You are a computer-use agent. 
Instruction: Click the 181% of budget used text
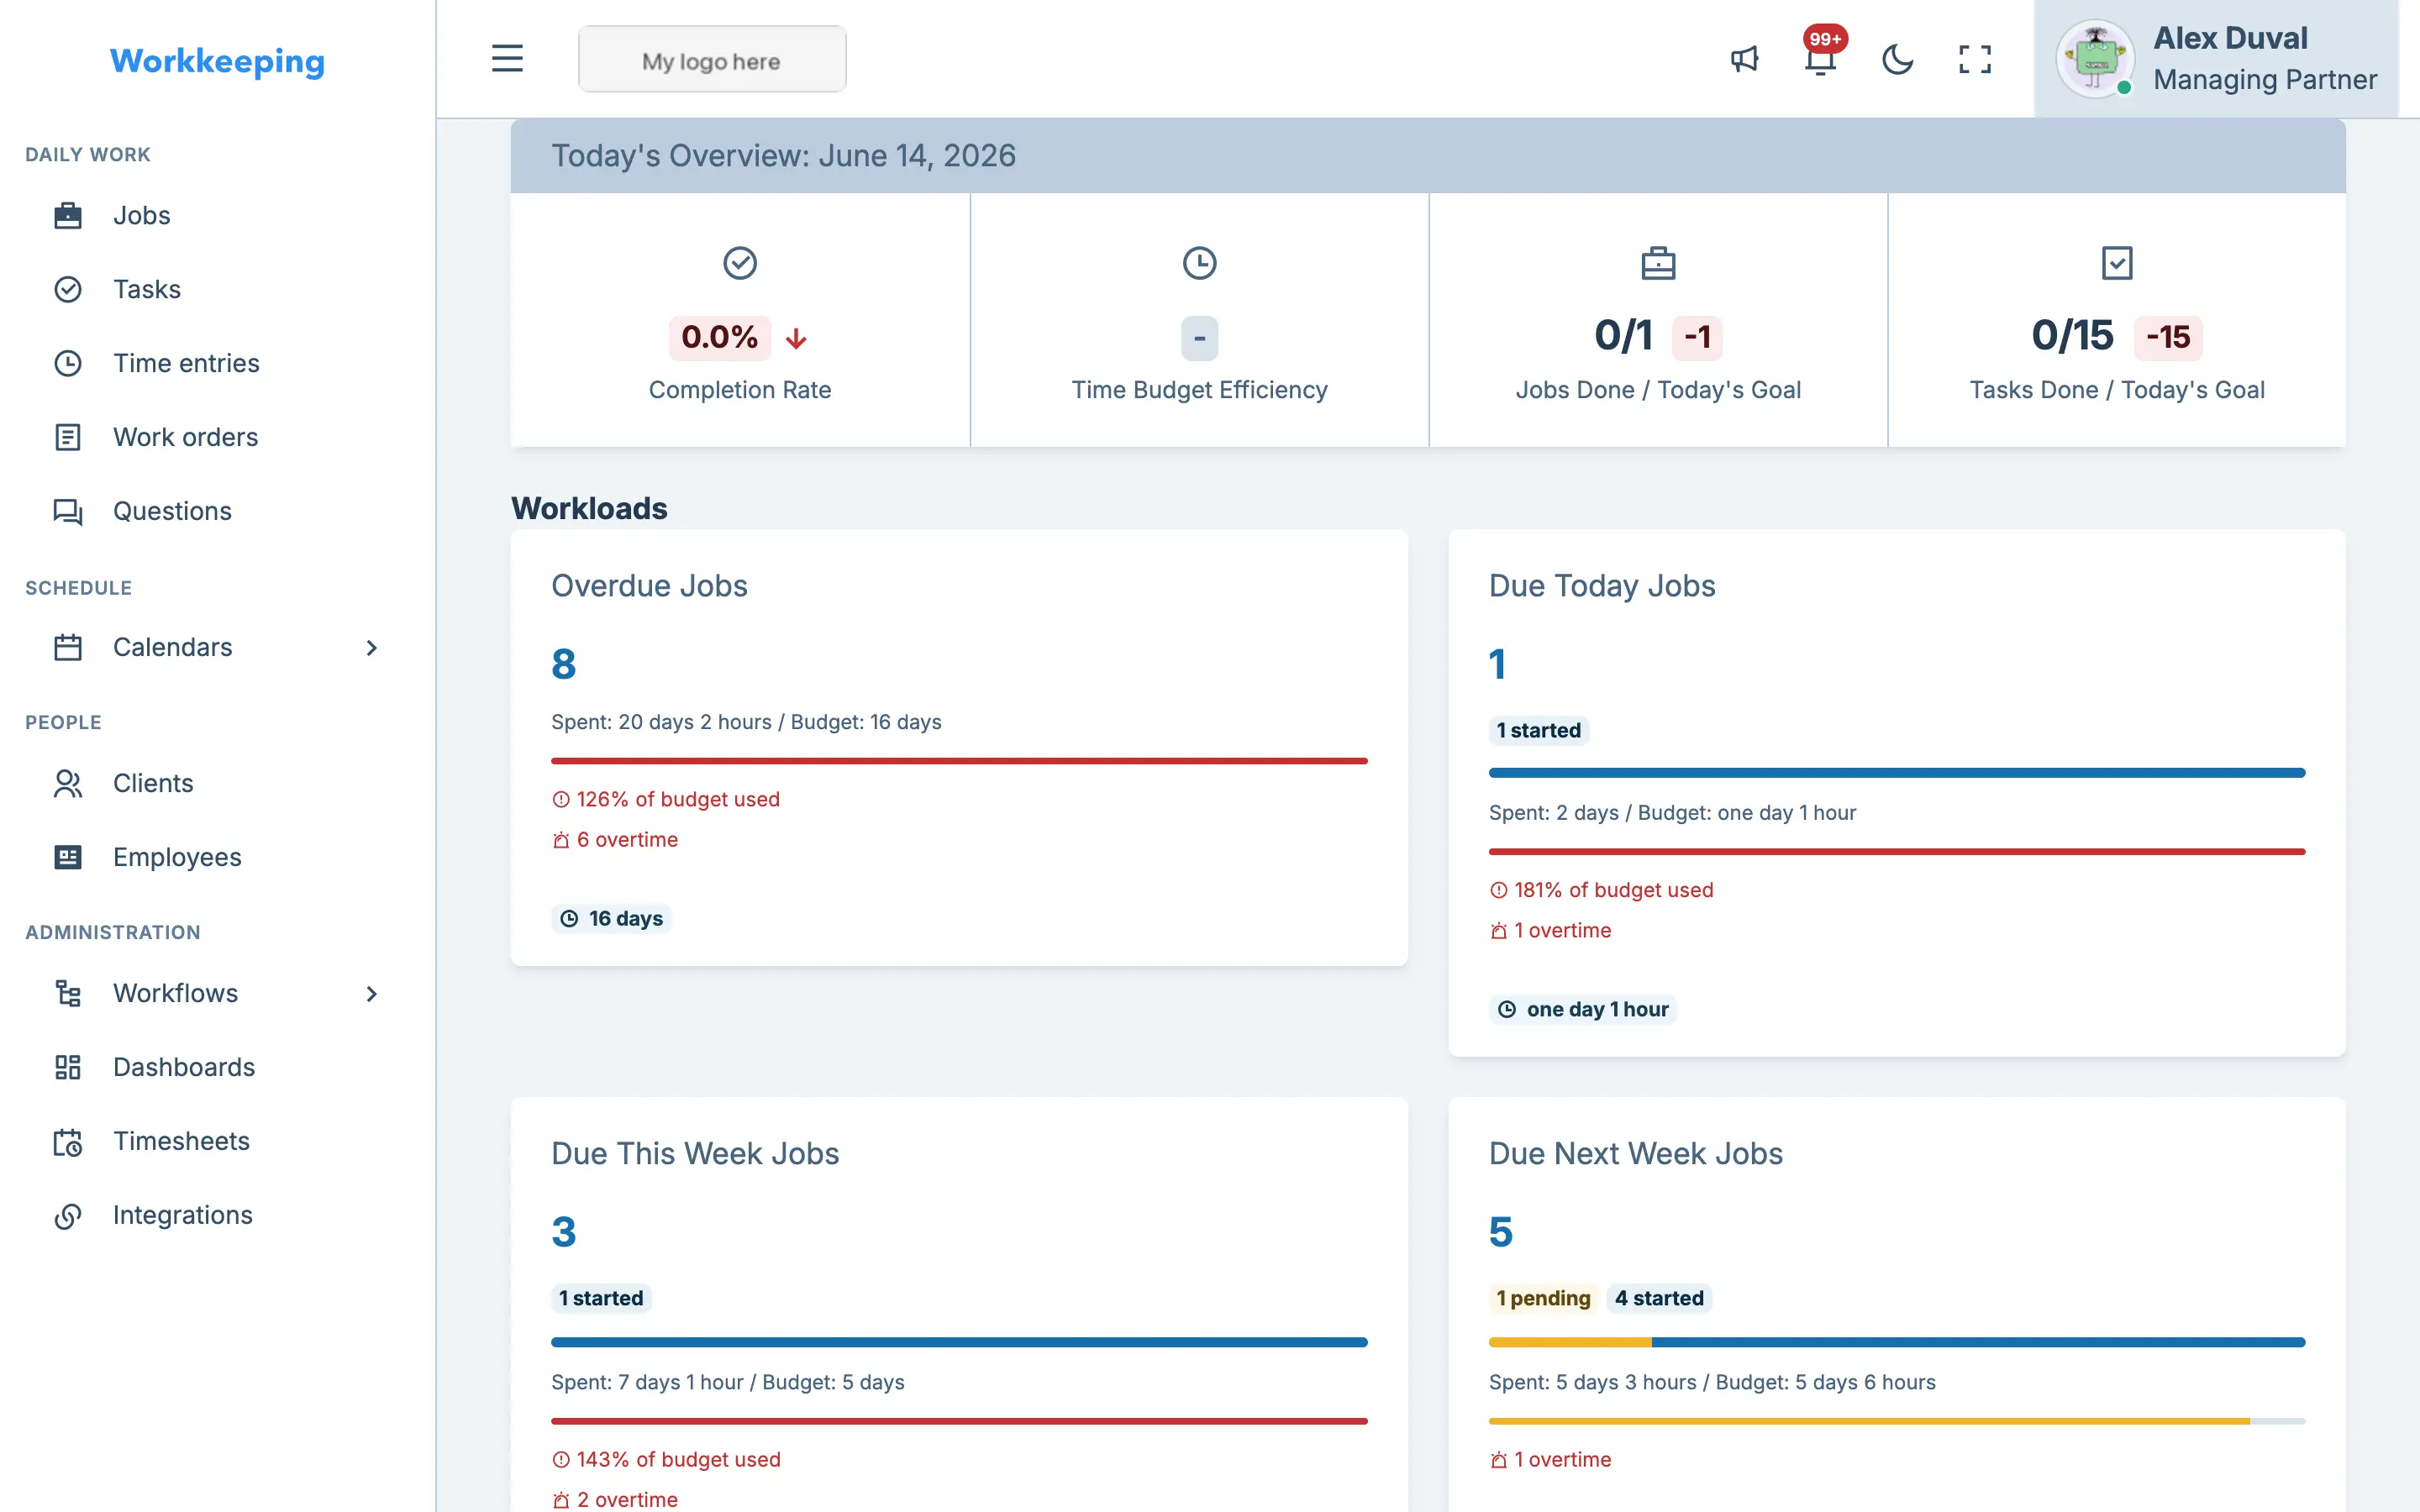(x=1613, y=890)
